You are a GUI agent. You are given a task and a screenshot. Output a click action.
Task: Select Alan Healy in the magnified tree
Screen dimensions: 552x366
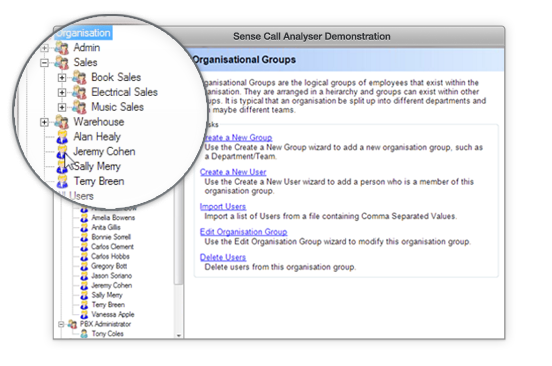click(97, 137)
